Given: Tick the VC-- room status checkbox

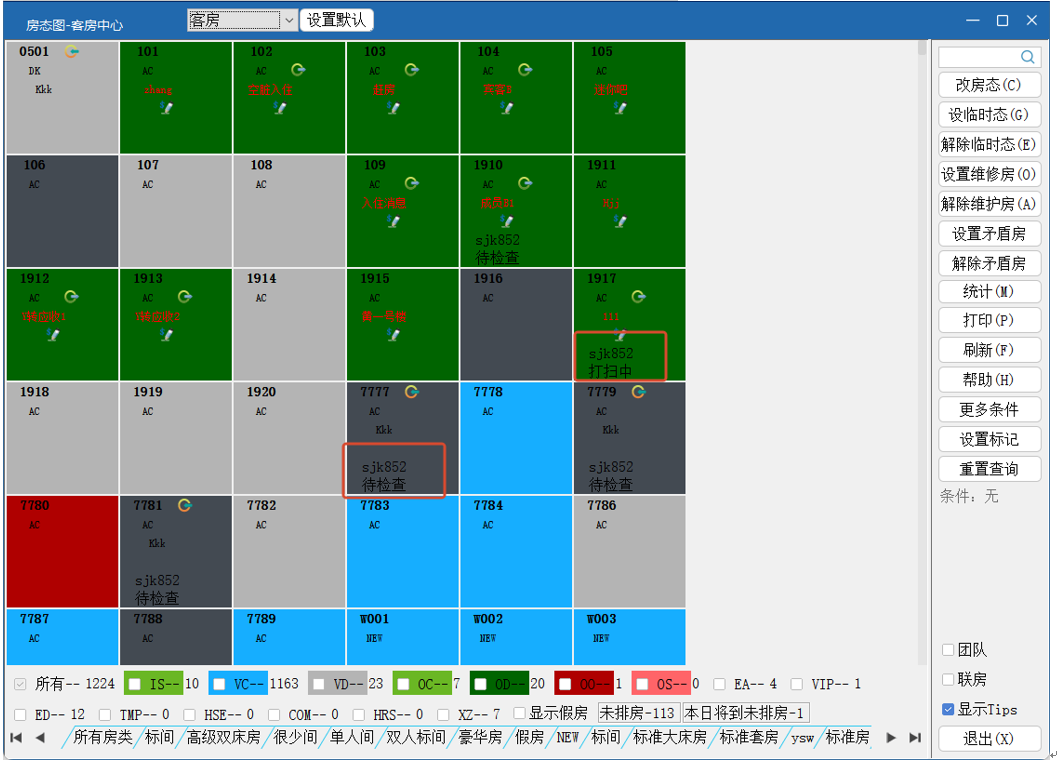Looking at the screenshot, I should tap(219, 684).
